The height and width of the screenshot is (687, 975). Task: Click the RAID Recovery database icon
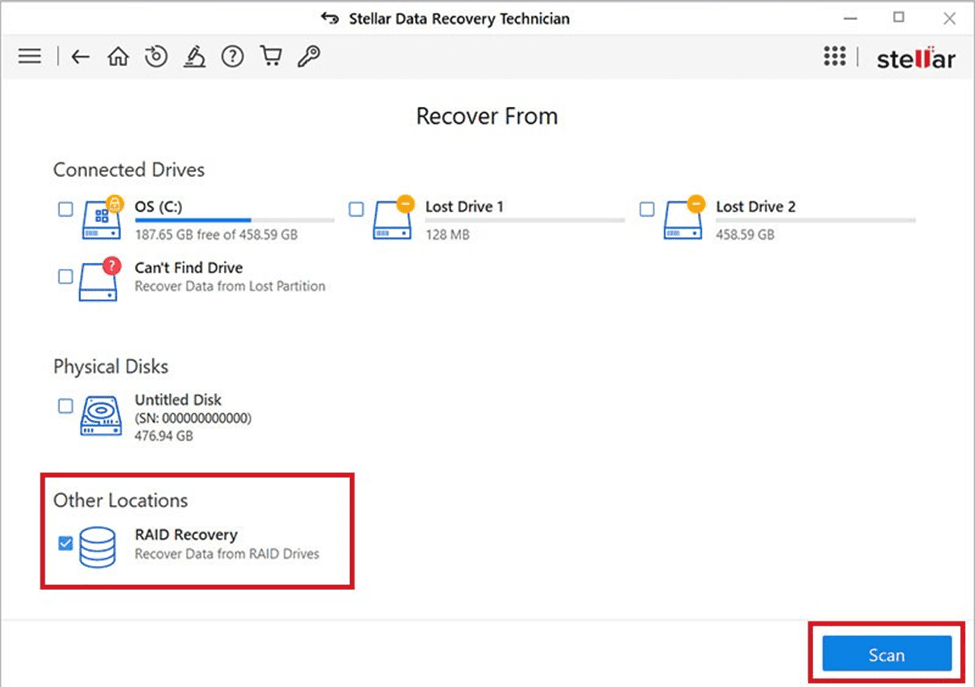98,547
